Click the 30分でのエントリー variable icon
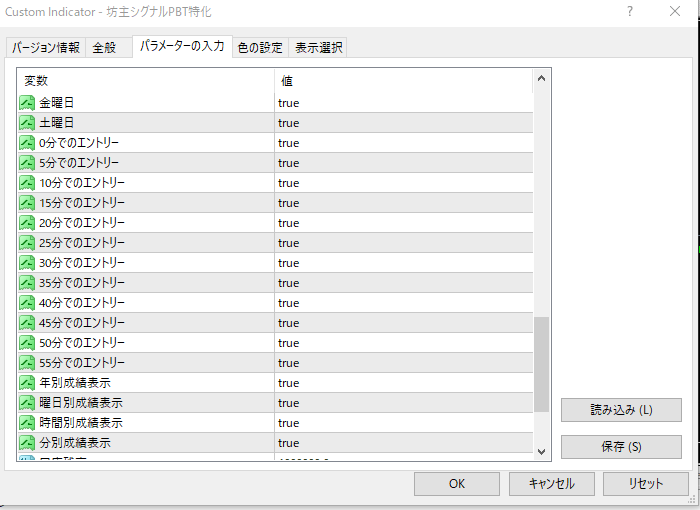The width and height of the screenshot is (700, 510). coord(27,263)
